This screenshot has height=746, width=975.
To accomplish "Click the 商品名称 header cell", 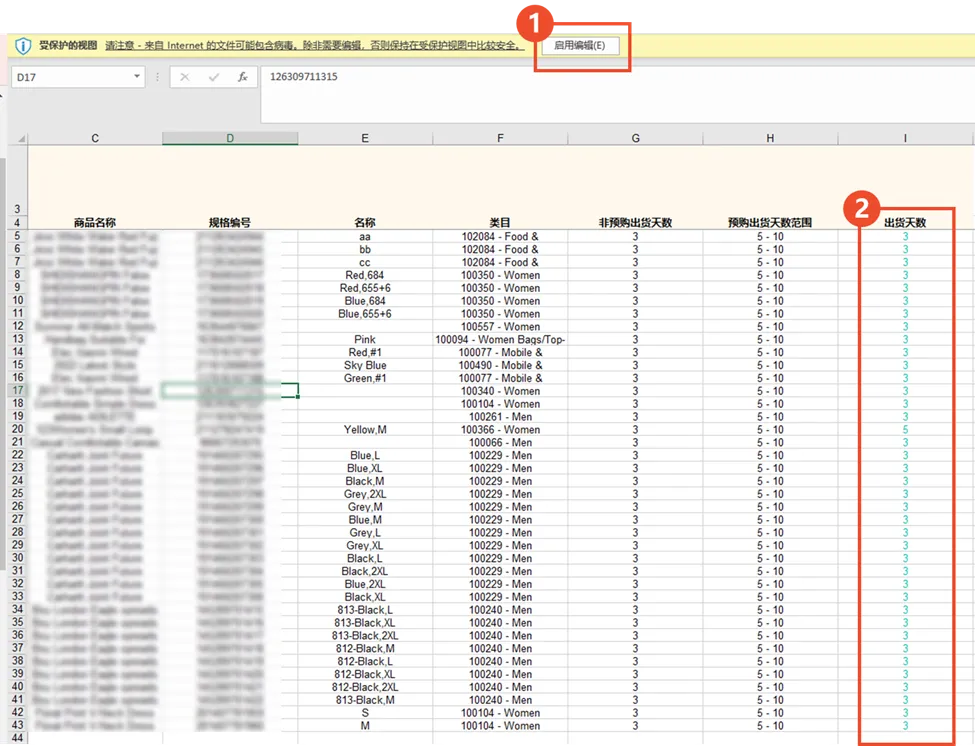I will click(95, 223).
